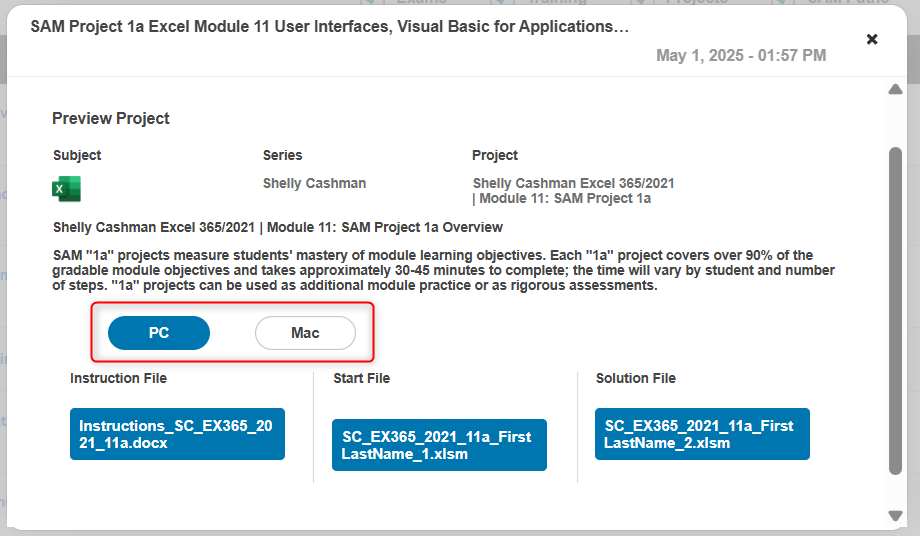Image resolution: width=920 pixels, height=536 pixels.
Task: Click the Module 11: SAM Project 1a project name
Action: (x=573, y=191)
